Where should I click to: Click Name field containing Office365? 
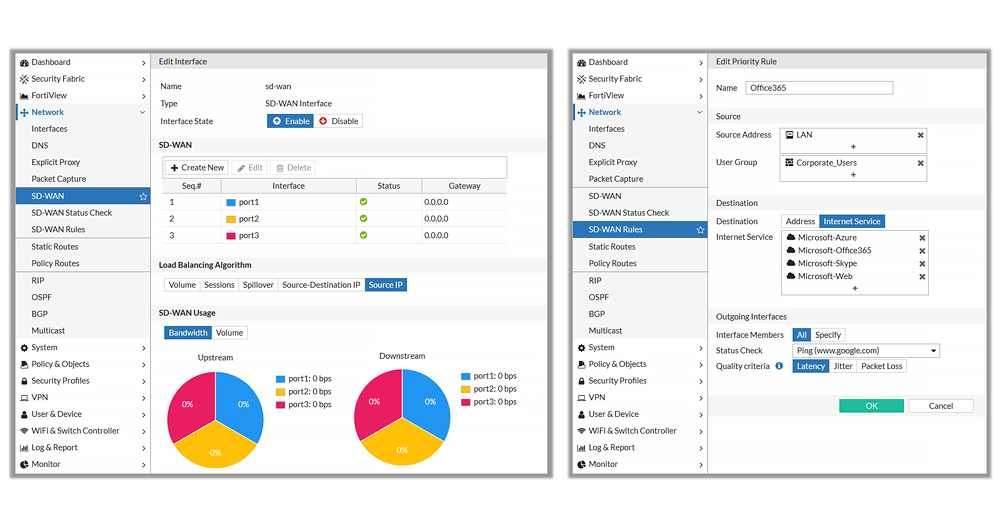click(x=819, y=88)
